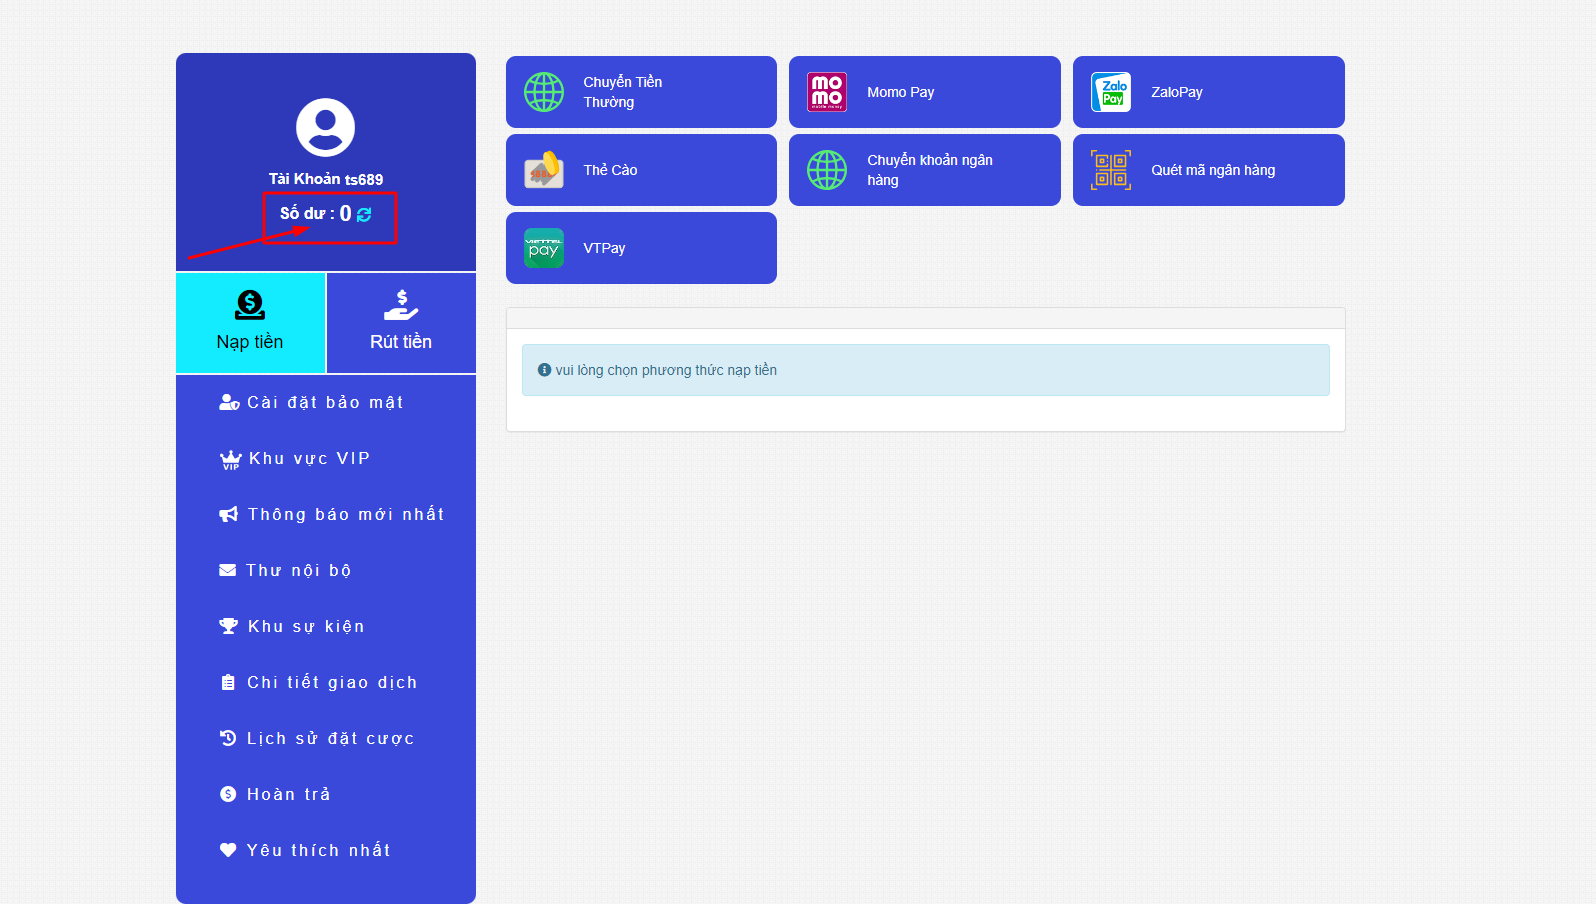This screenshot has width=1596, height=904.
Task: Refresh the account balance
Action: tap(364, 214)
